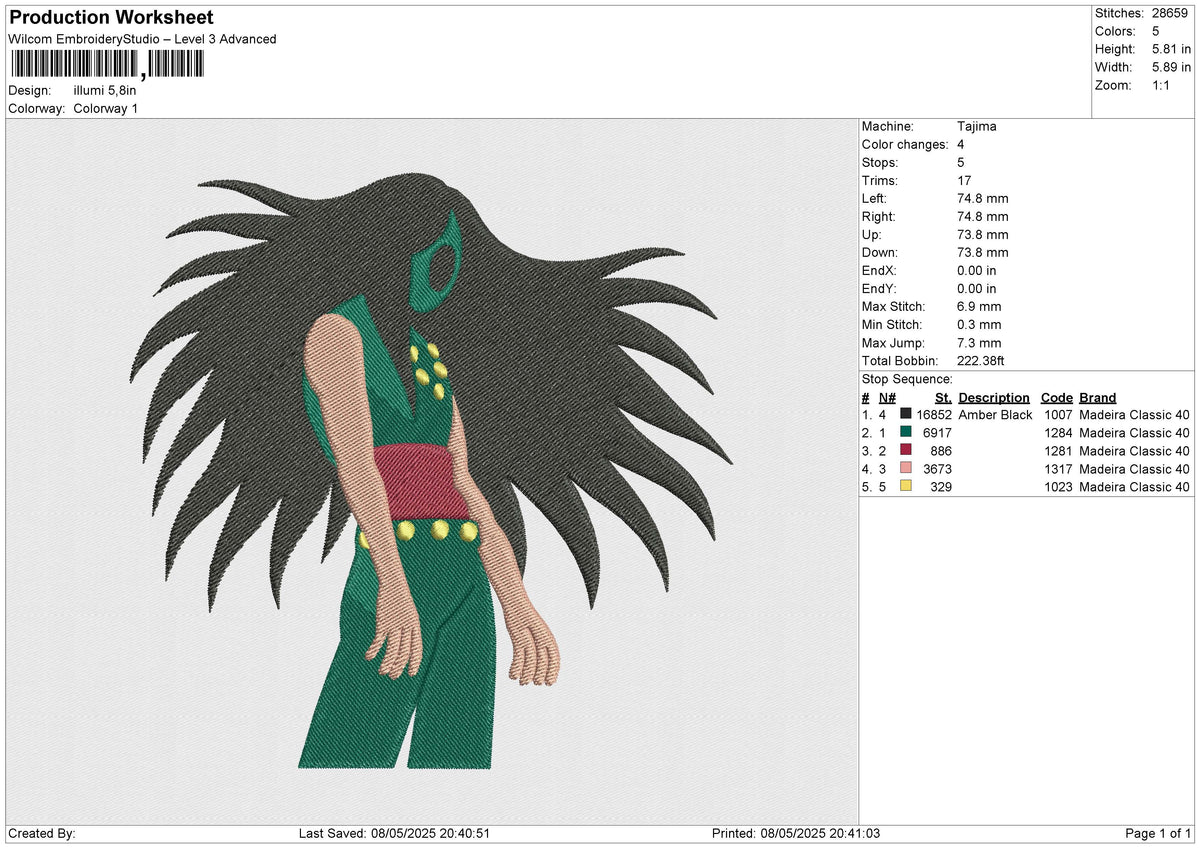Click the 'Amber Black' description text

[x=995, y=414]
